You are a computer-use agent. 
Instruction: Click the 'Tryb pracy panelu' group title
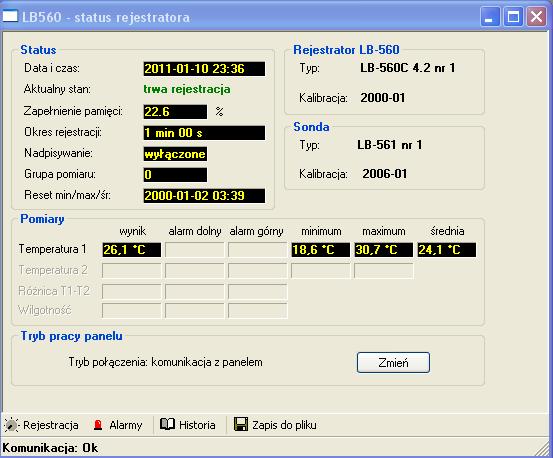point(72,336)
